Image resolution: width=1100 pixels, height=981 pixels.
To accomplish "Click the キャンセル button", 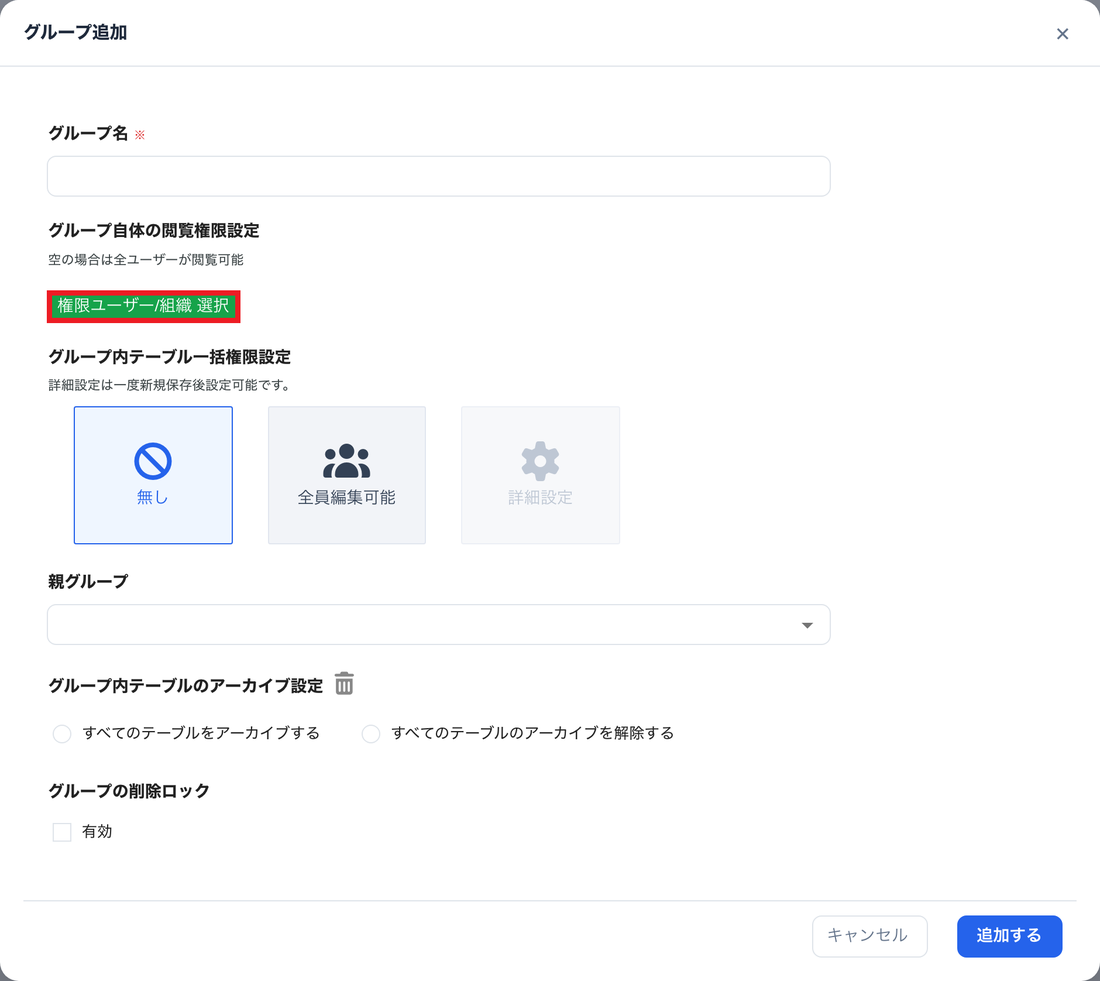I will click(x=869, y=936).
